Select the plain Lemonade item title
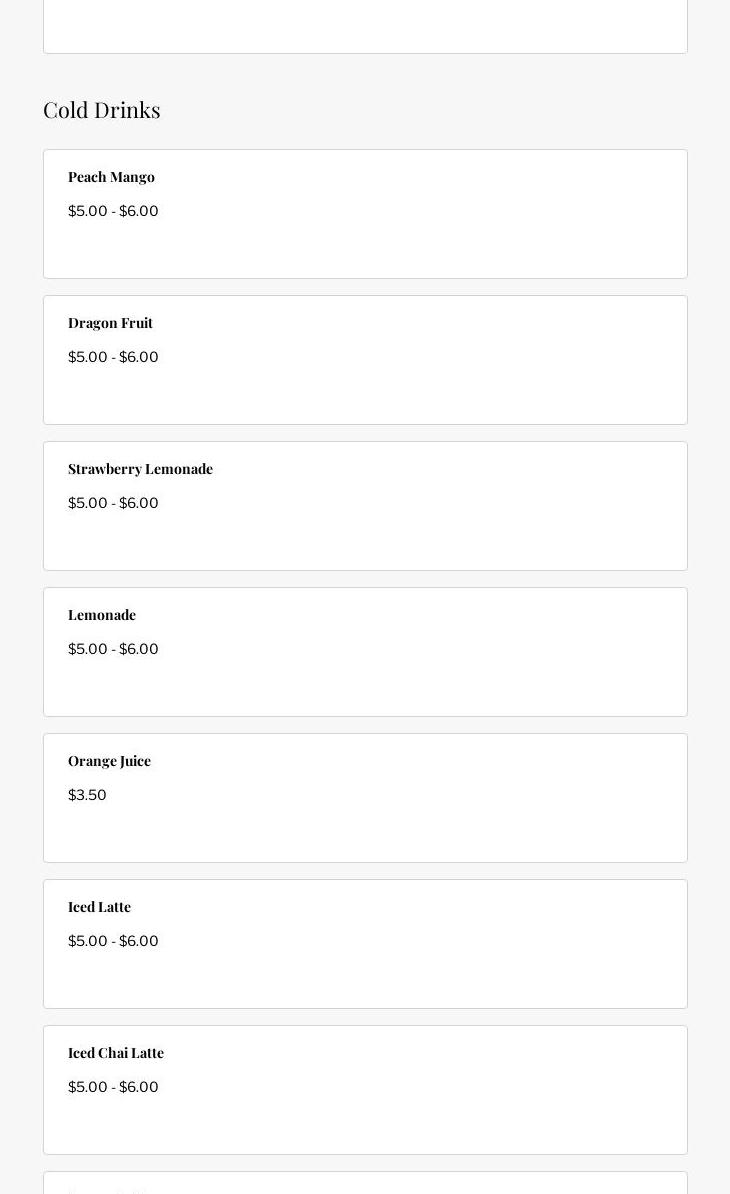Image resolution: width=730 pixels, height=1194 pixels. click(x=102, y=615)
